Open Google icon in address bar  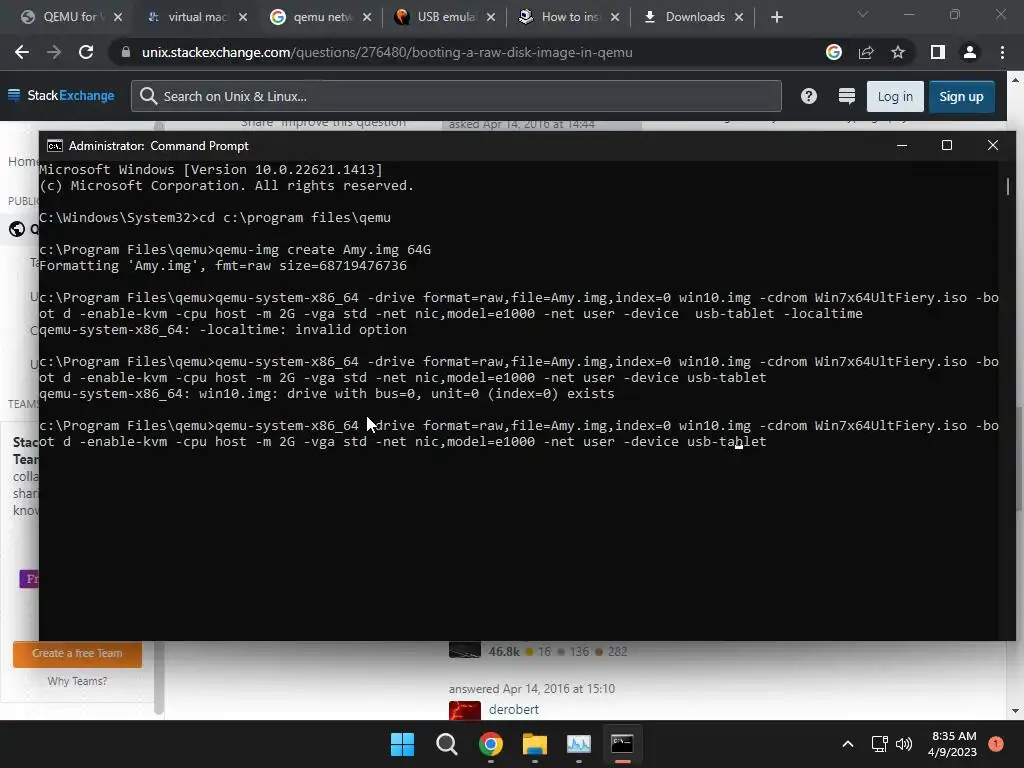pyautogui.click(x=833, y=52)
